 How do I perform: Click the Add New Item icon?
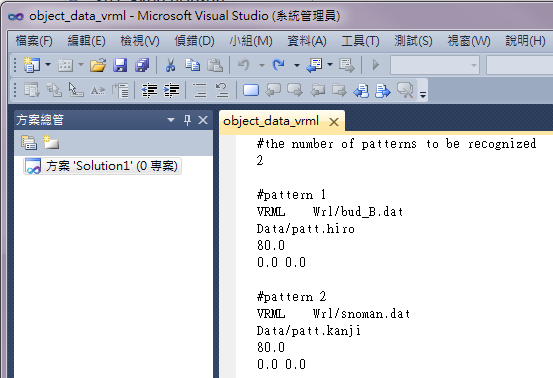pos(65,65)
